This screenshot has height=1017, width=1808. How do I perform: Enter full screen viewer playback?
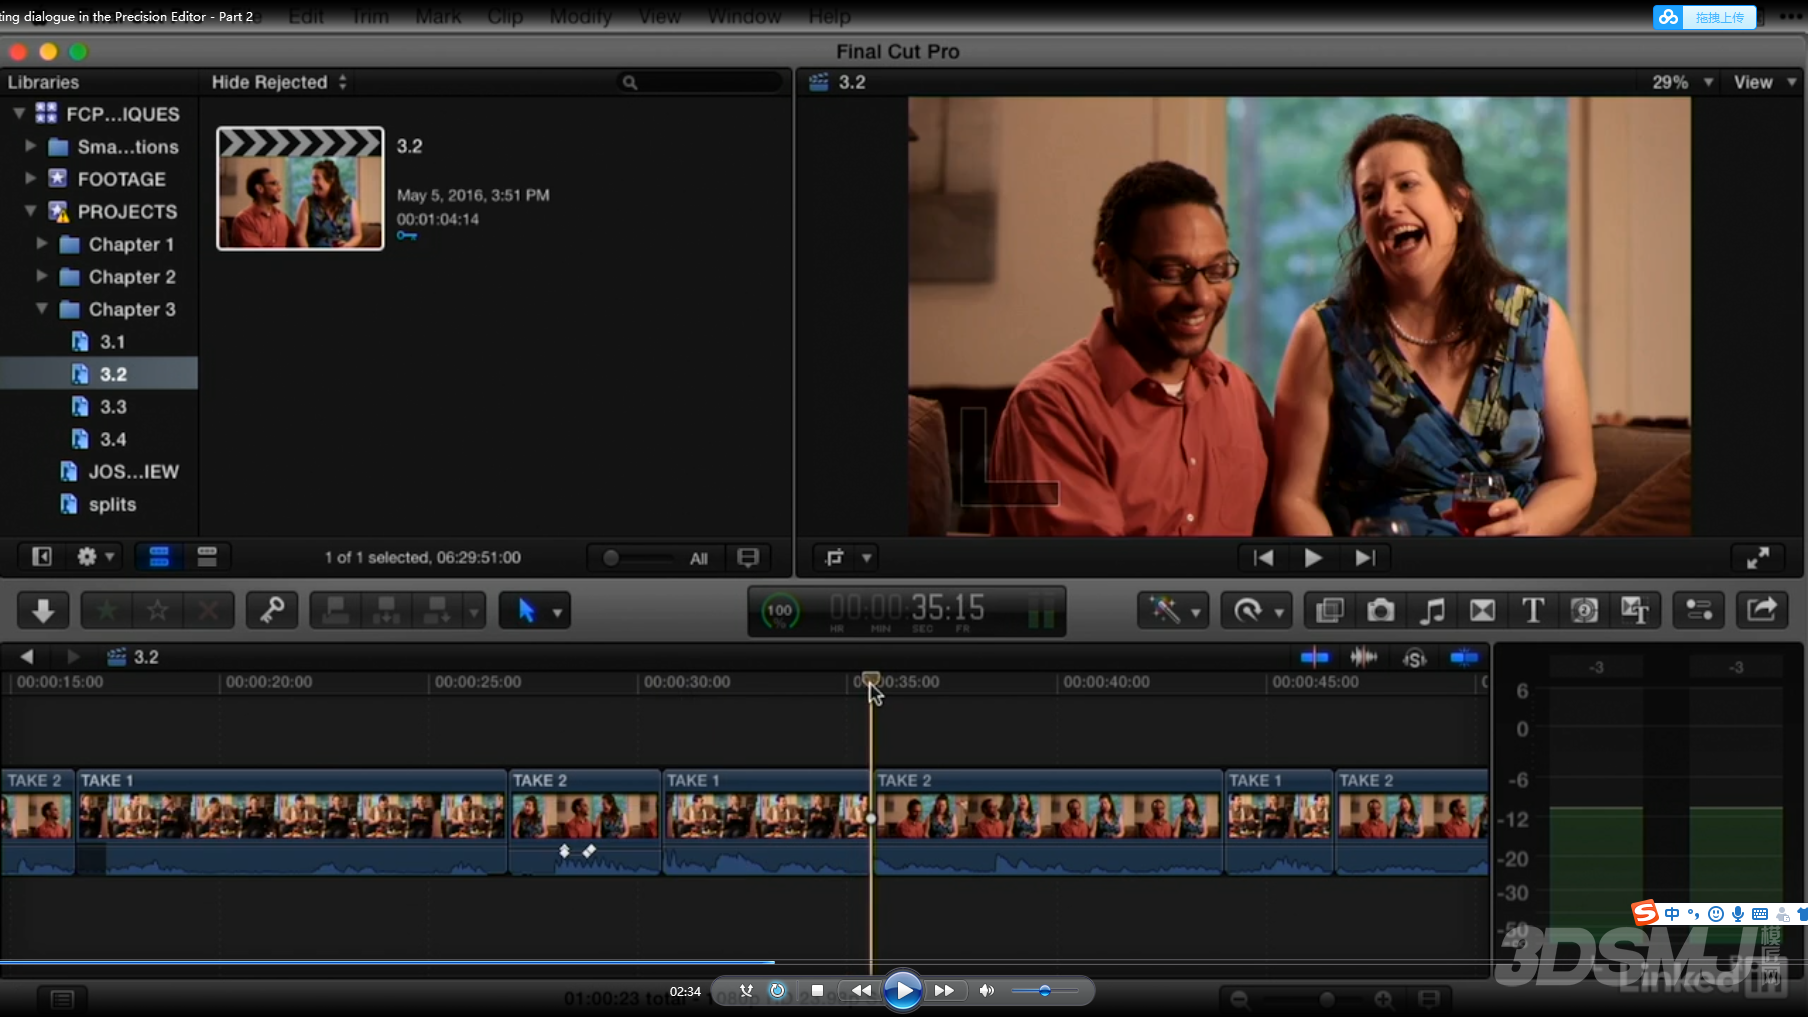[x=1758, y=558]
